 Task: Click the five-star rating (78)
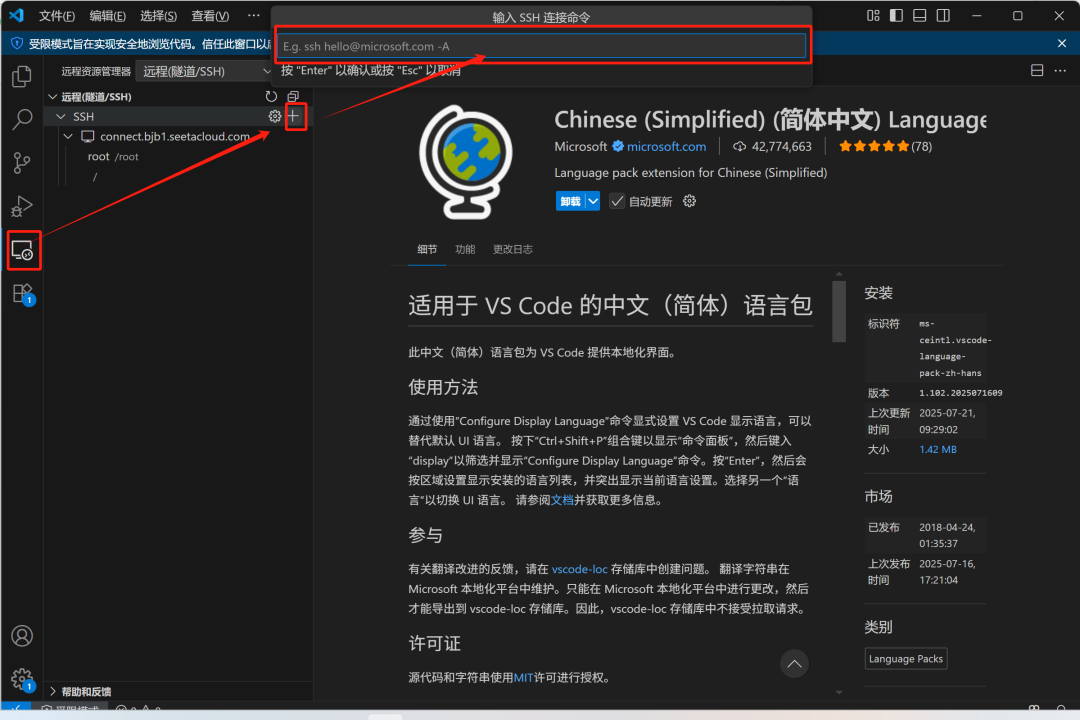point(885,146)
